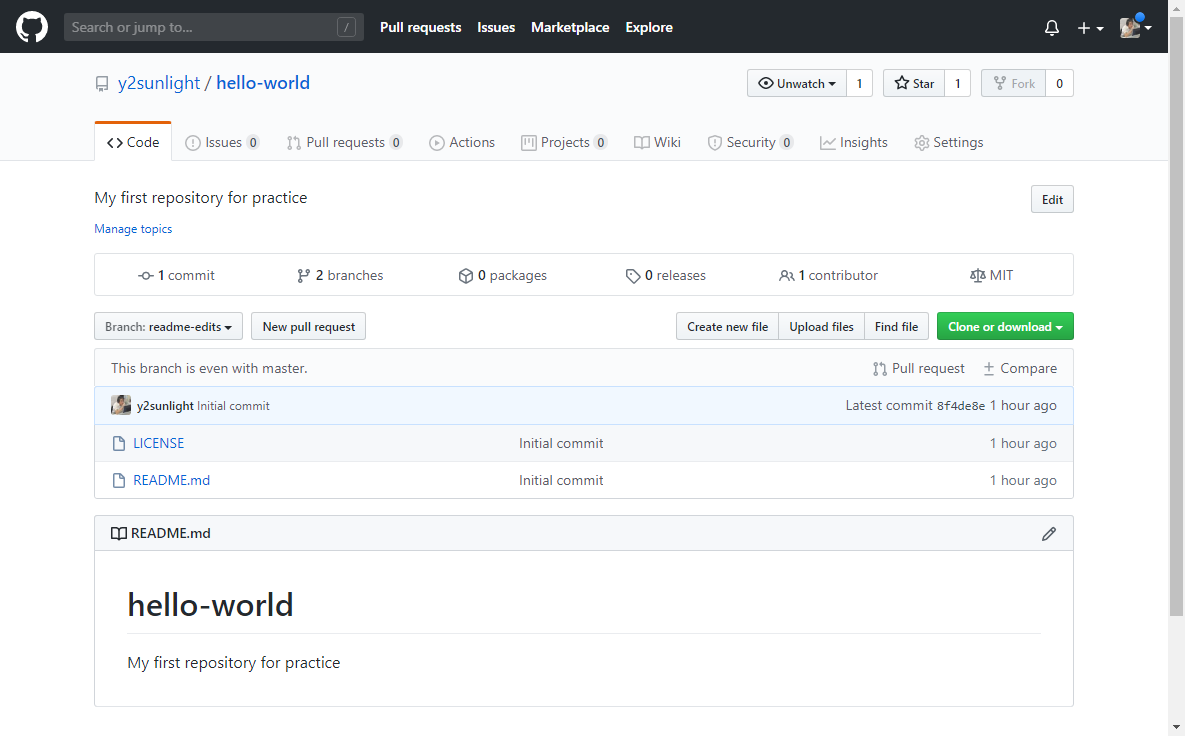This screenshot has height=736, width=1185.
Task: Open the notifications bell
Action: pyautogui.click(x=1051, y=28)
